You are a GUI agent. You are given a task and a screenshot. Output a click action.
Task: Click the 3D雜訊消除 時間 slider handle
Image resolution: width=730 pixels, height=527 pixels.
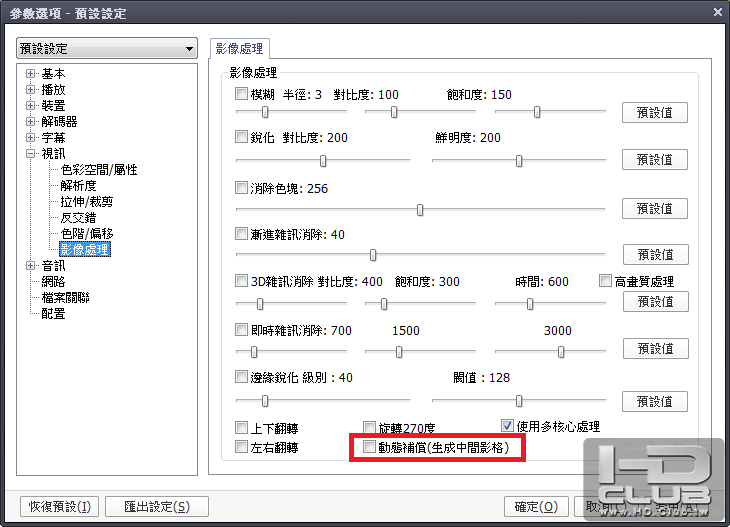pyautogui.click(x=530, y=304)
